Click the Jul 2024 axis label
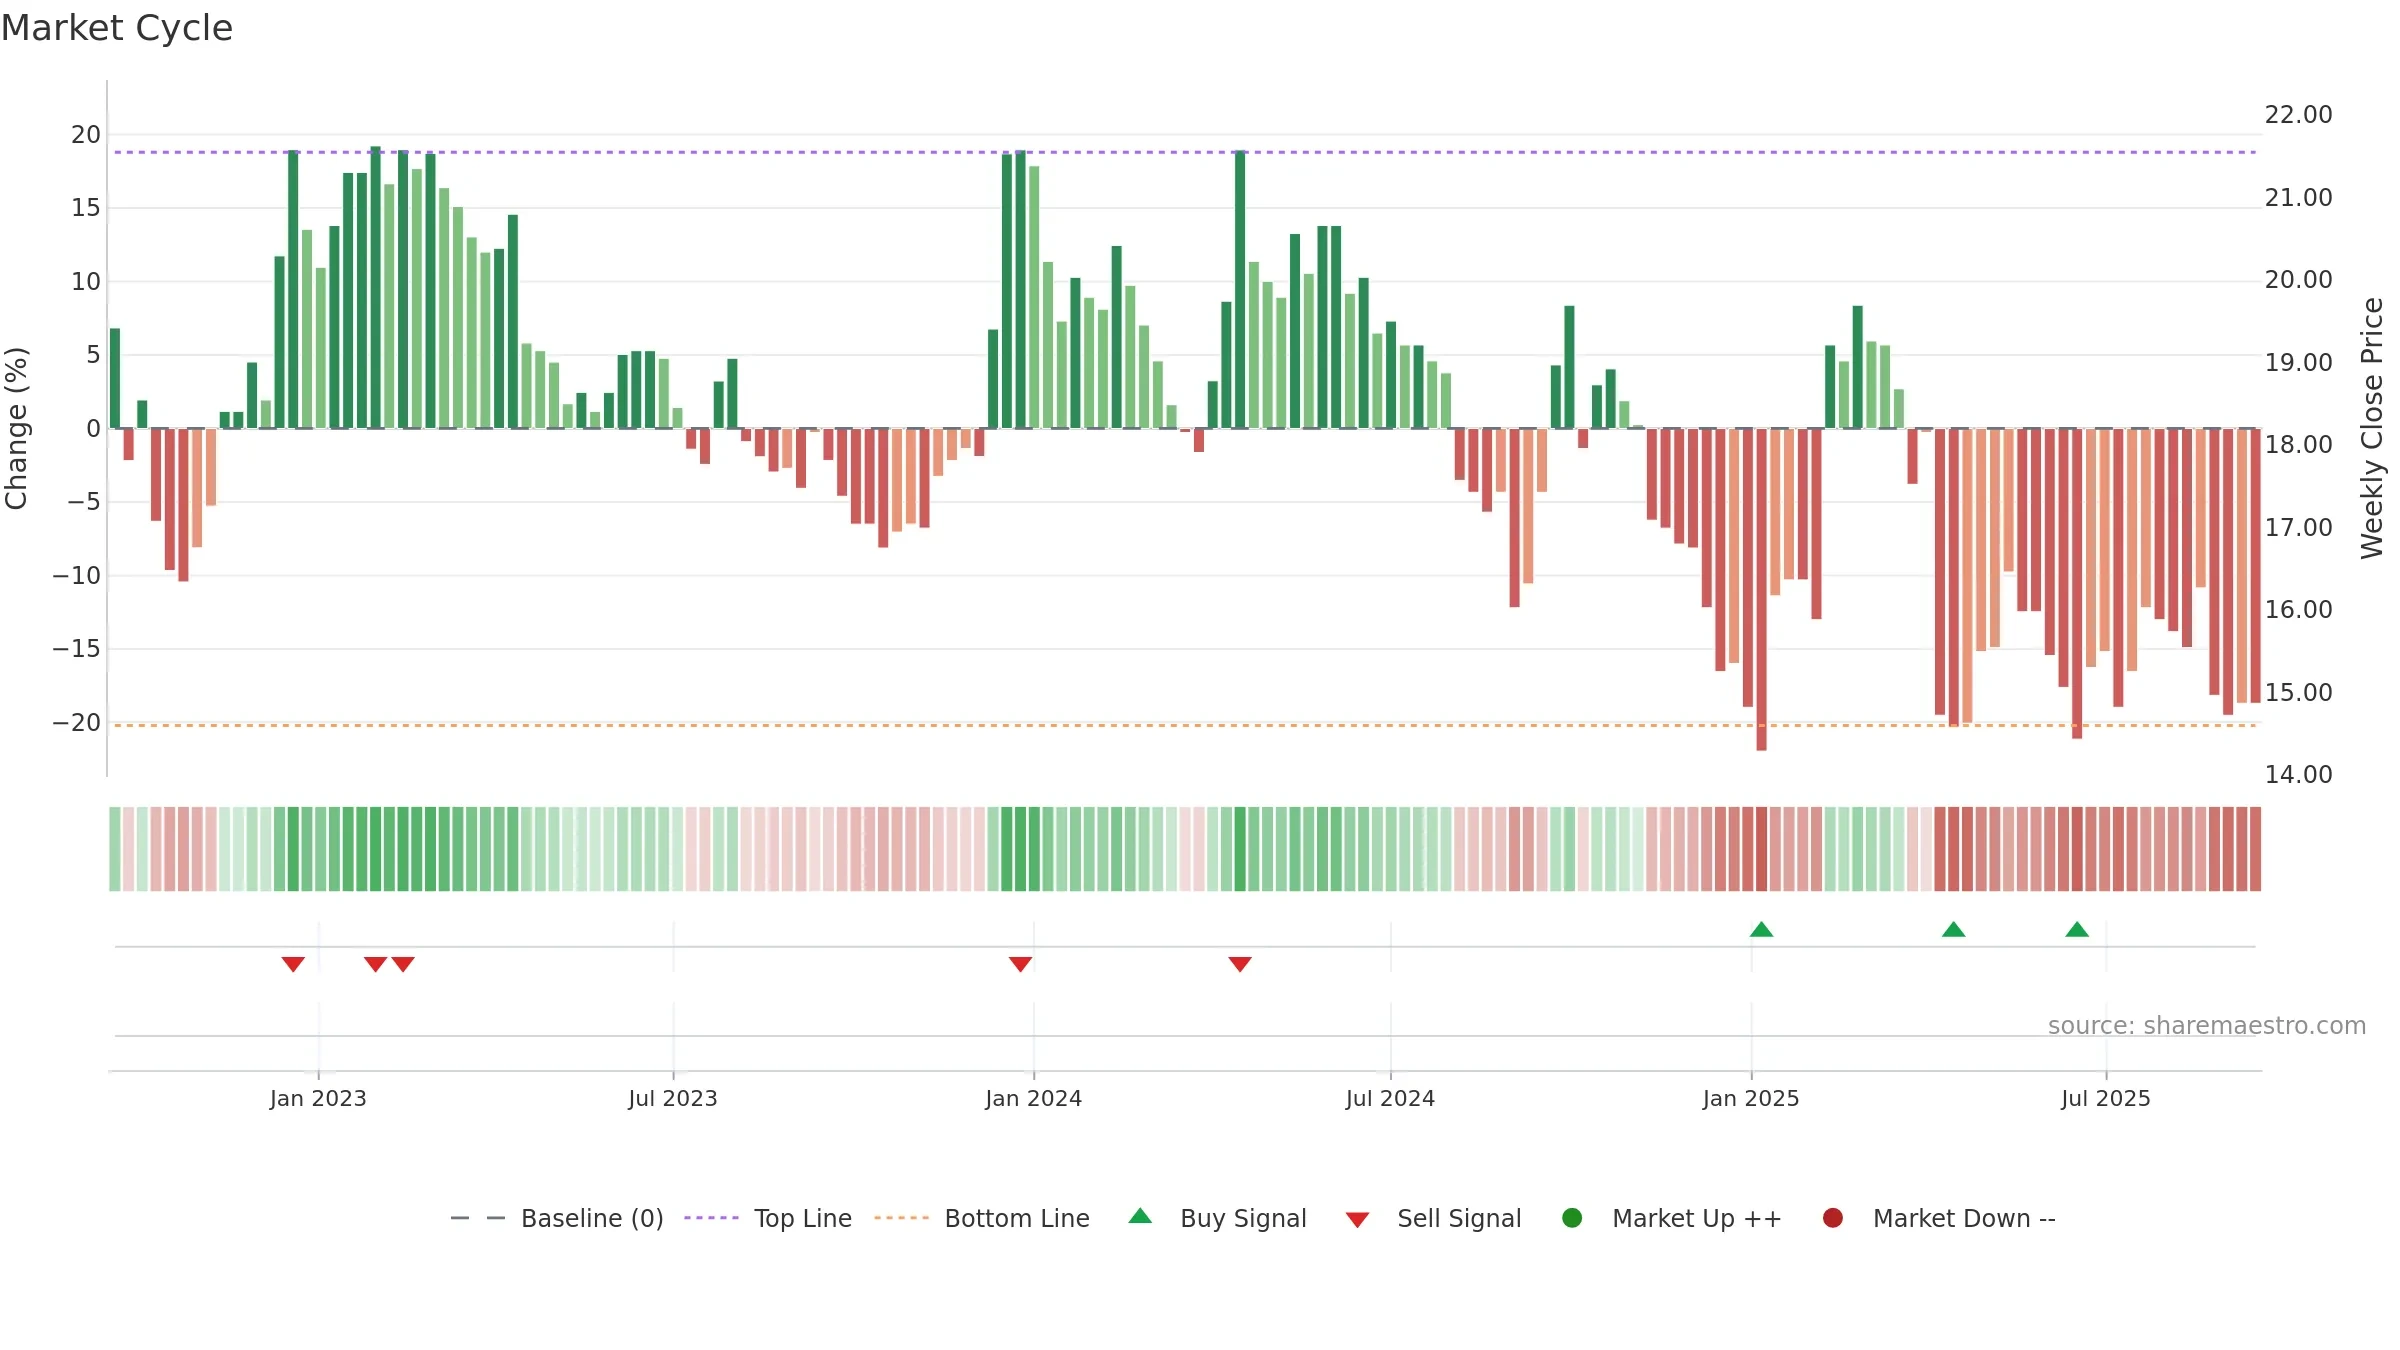 [x=1390, y=1099]
